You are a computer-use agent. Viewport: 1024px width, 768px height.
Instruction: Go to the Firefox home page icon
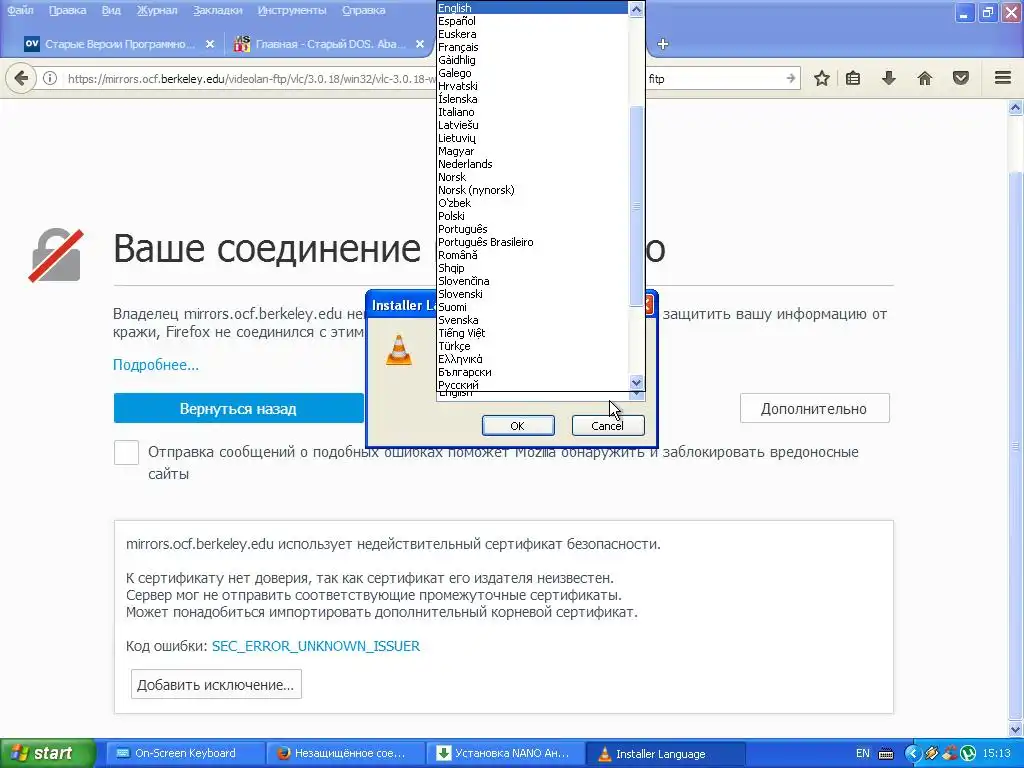[x=925, y=79]
